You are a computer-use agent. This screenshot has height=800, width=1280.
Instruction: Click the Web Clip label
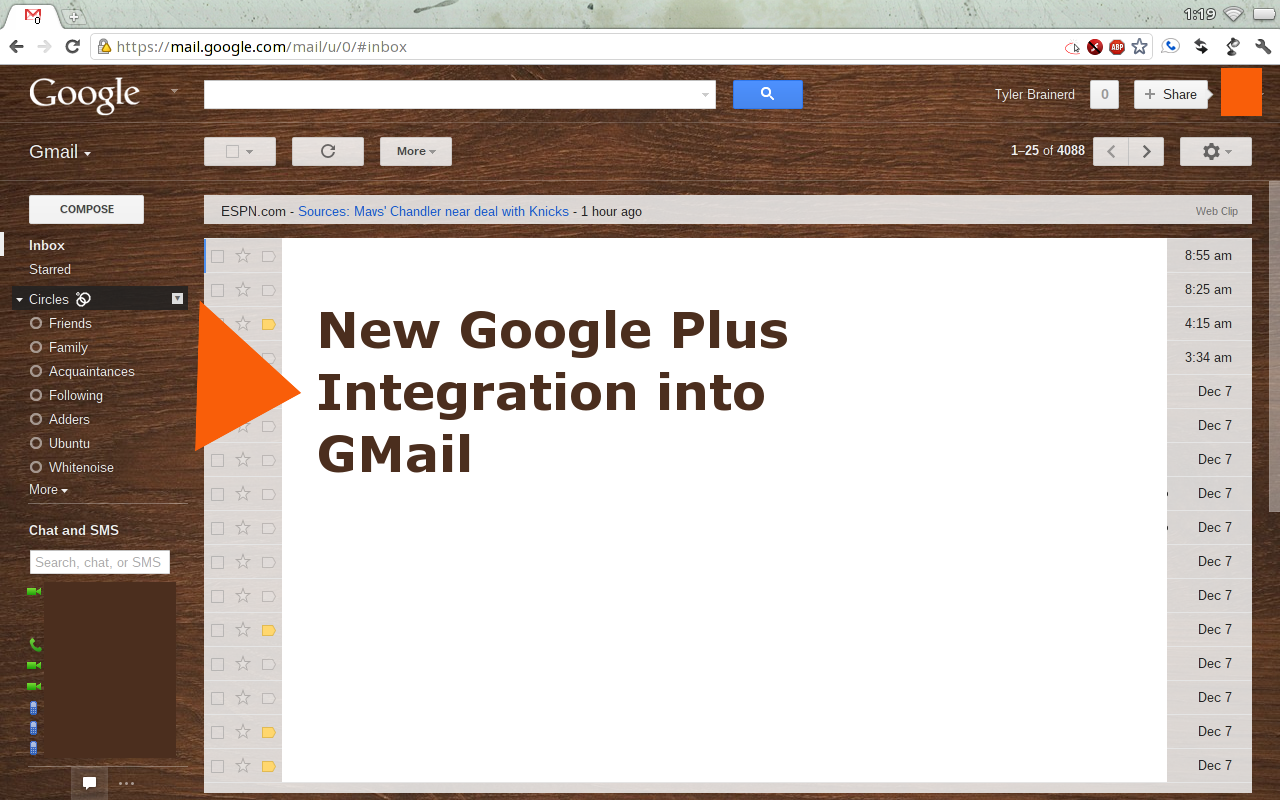pos(1216,211)
